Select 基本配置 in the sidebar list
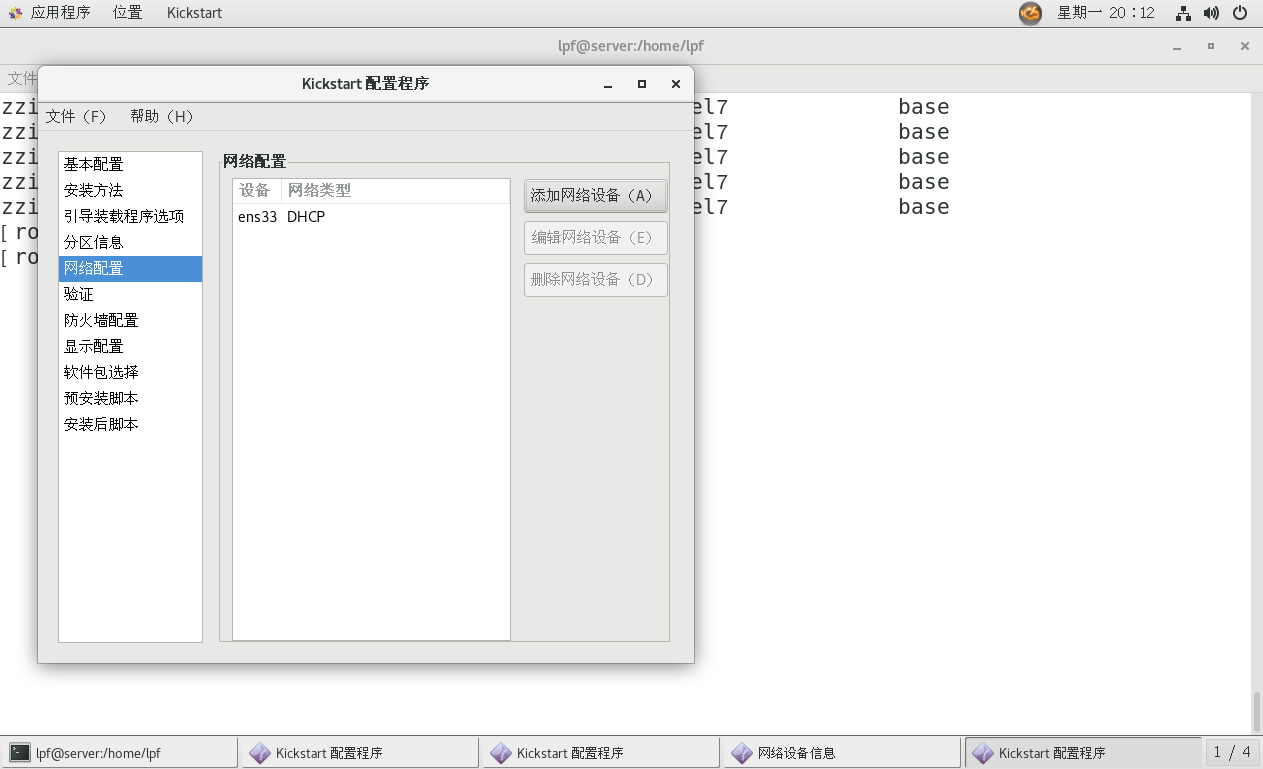The width and height of the screenshot is (1263, 769). coord(130,164)
